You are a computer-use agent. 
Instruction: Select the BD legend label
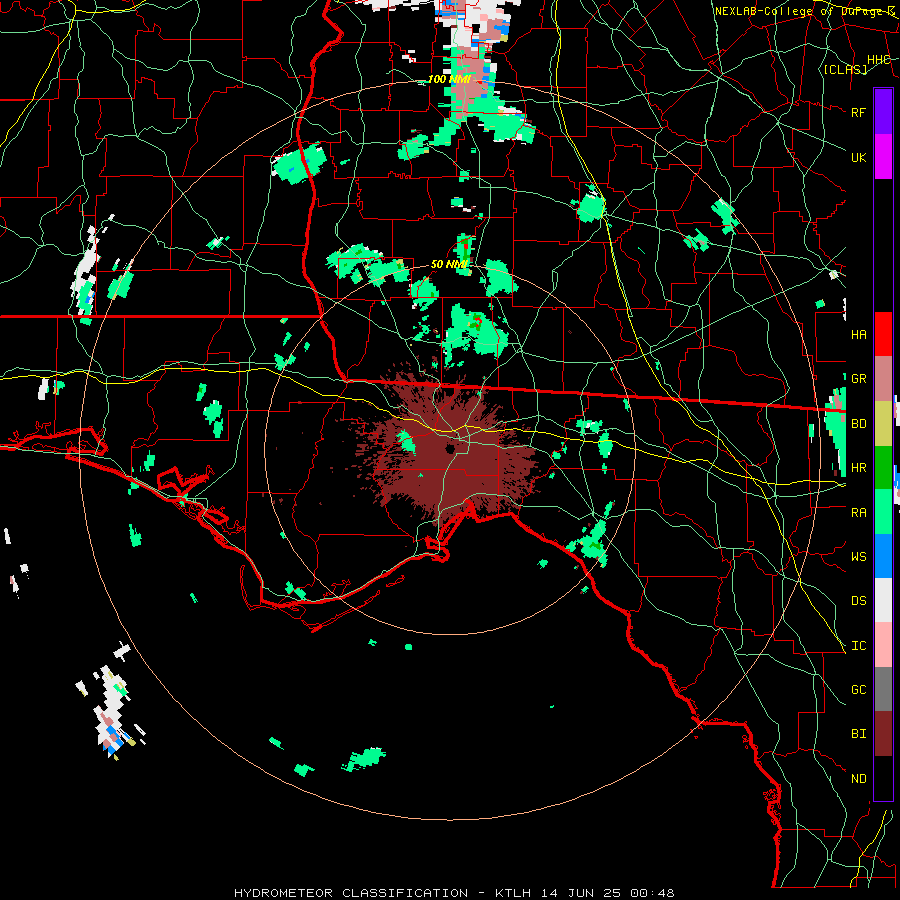(858, 424)
